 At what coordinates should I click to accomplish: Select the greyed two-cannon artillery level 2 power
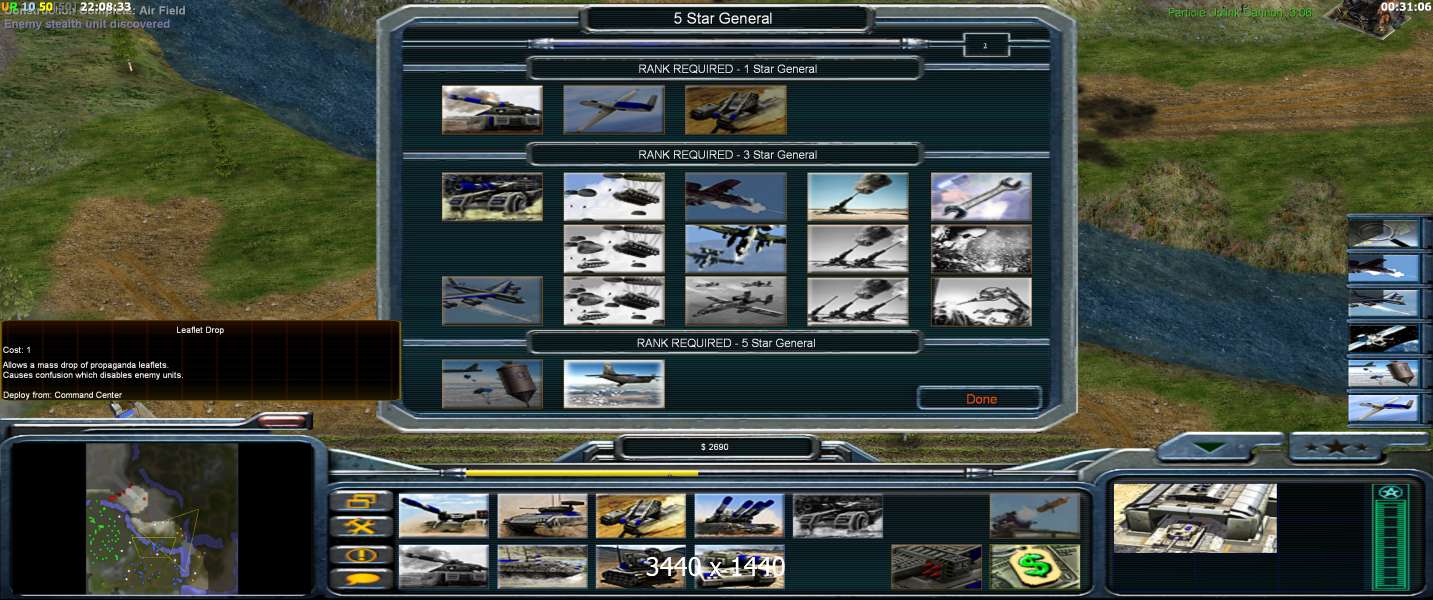(858, 249)
